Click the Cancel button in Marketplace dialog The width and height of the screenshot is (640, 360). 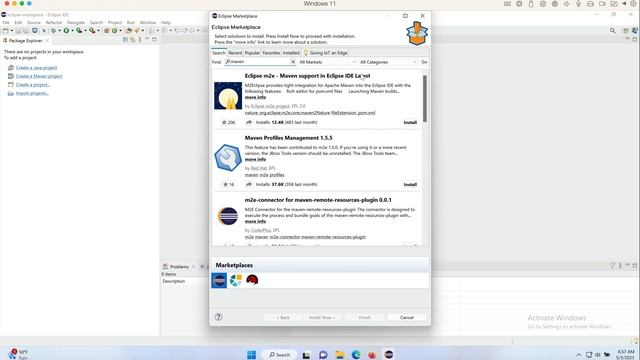tap(407, 317)
